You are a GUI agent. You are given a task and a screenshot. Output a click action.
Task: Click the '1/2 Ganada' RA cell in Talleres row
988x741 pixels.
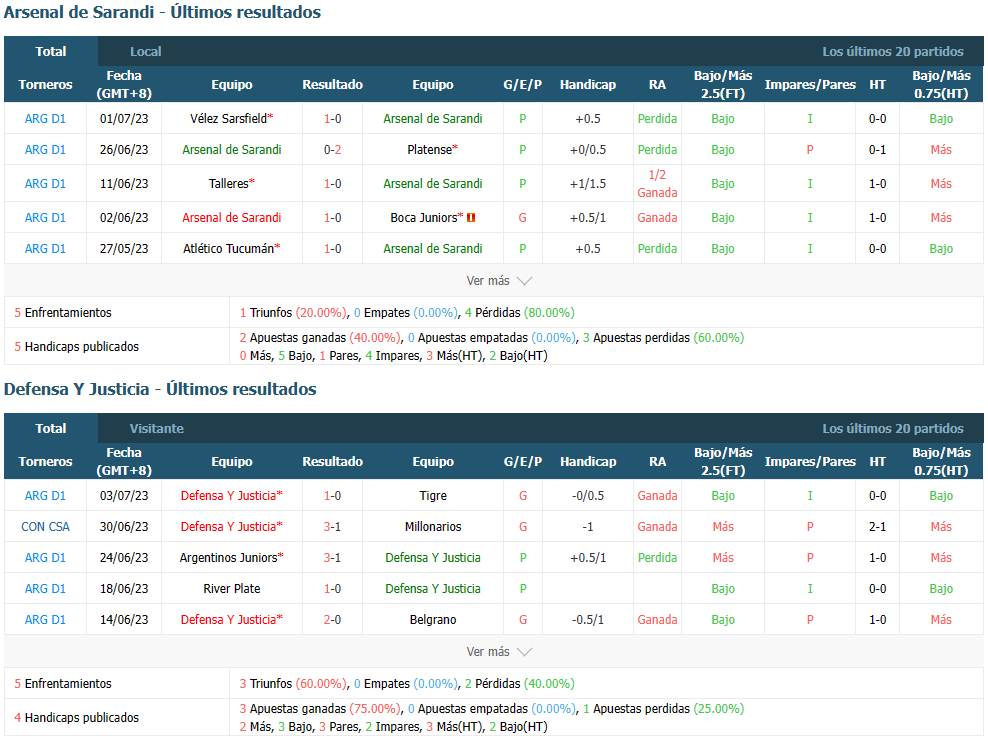[x=657, y=184]
